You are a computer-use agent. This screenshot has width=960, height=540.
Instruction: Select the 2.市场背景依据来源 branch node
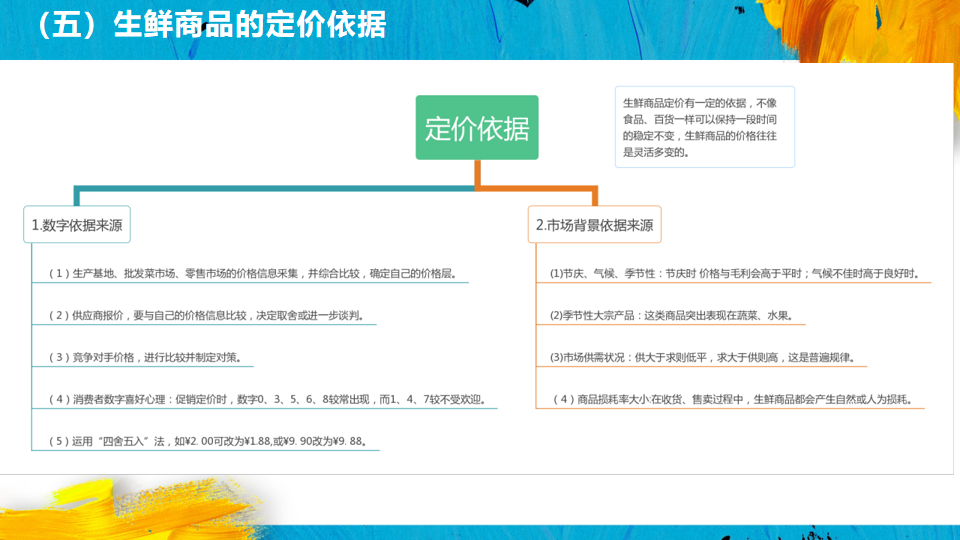(594, 225)
